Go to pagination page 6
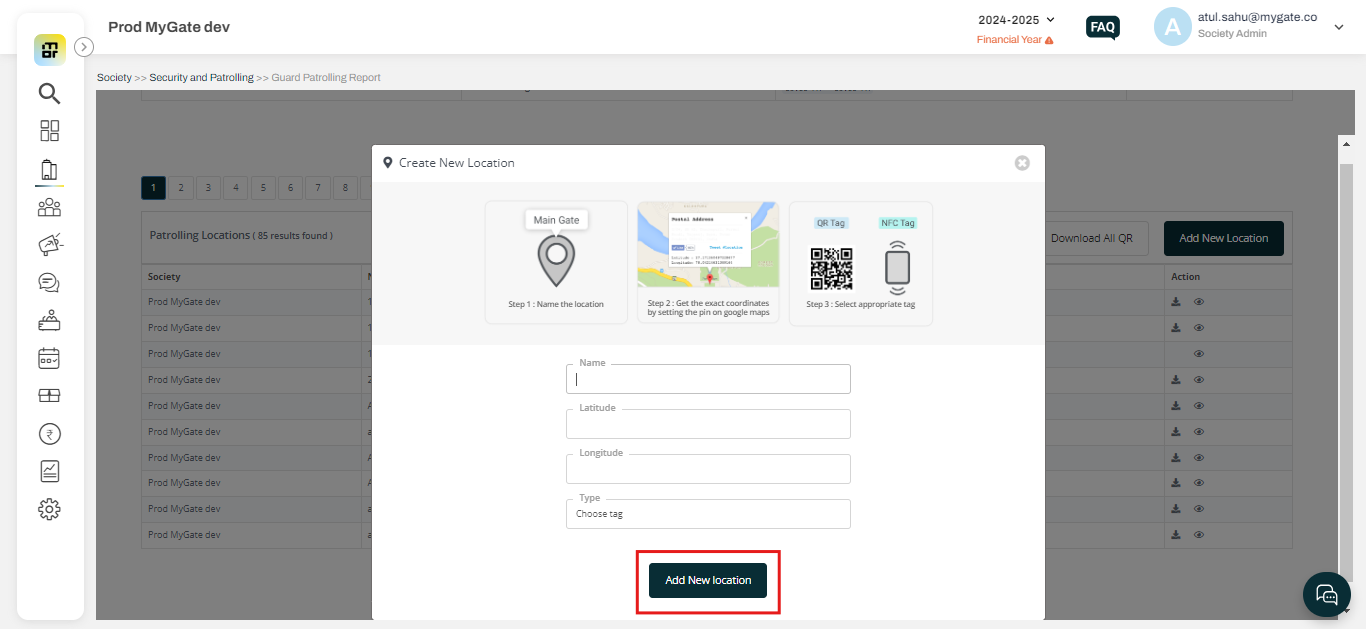 click(x=290, y=188)
